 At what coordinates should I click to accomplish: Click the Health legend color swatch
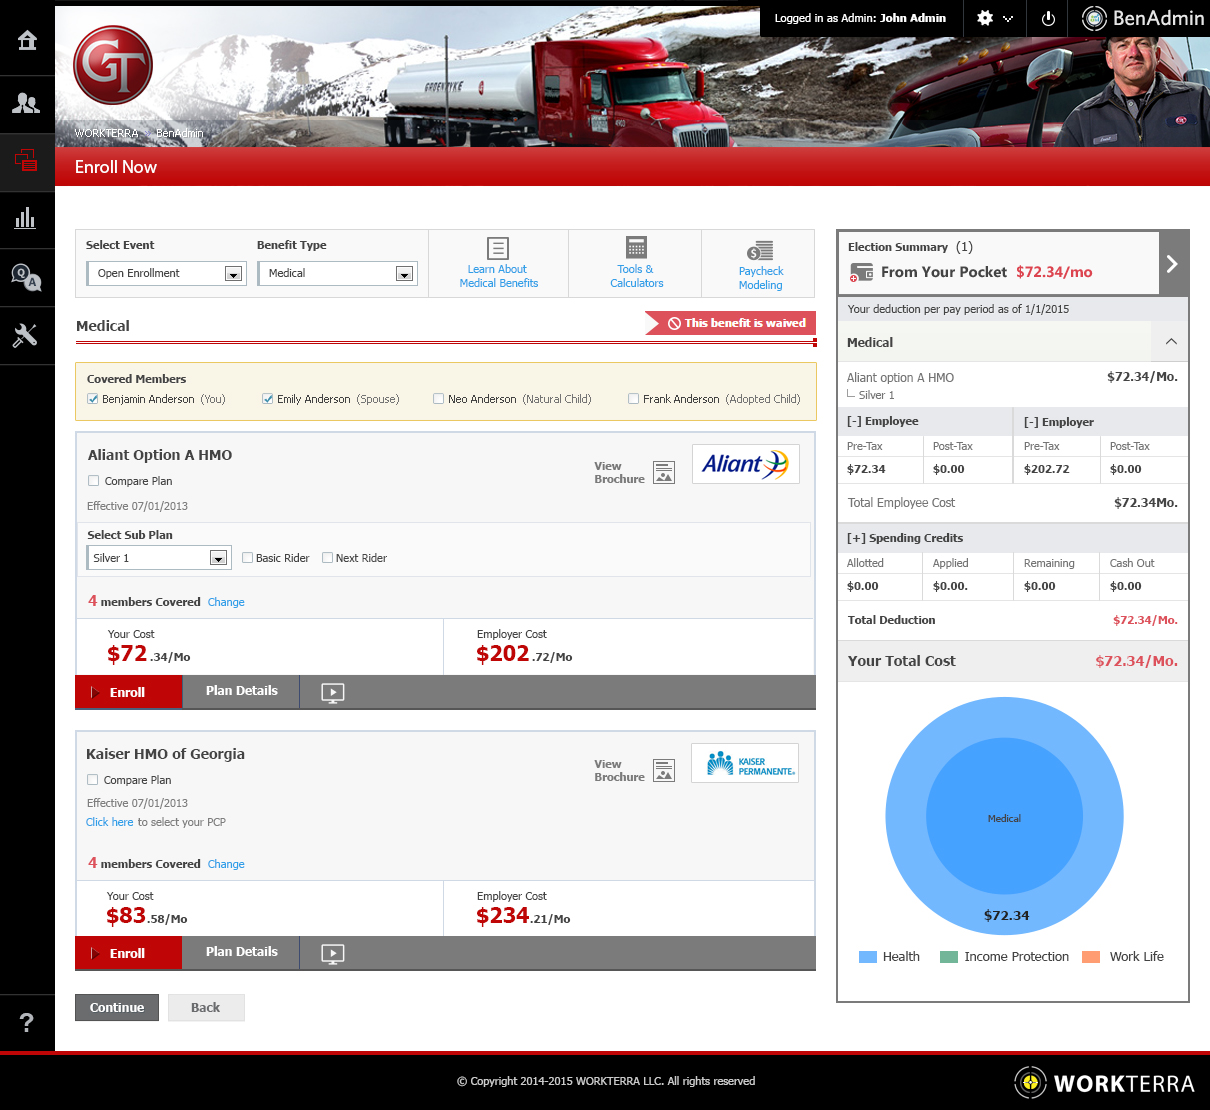pyautogui.click(x=868, y=957)
